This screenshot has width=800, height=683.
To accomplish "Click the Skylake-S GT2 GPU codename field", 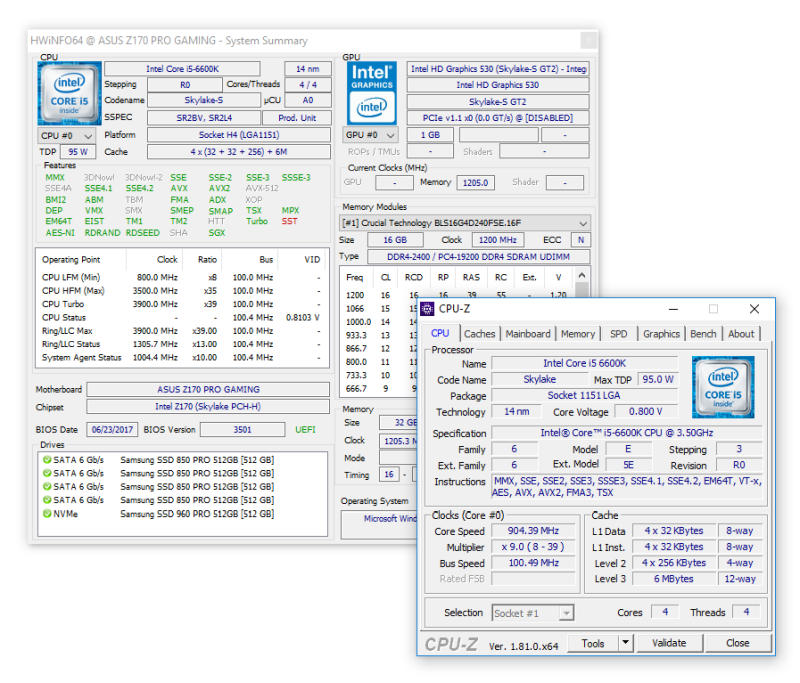I will tap(497, 102).
